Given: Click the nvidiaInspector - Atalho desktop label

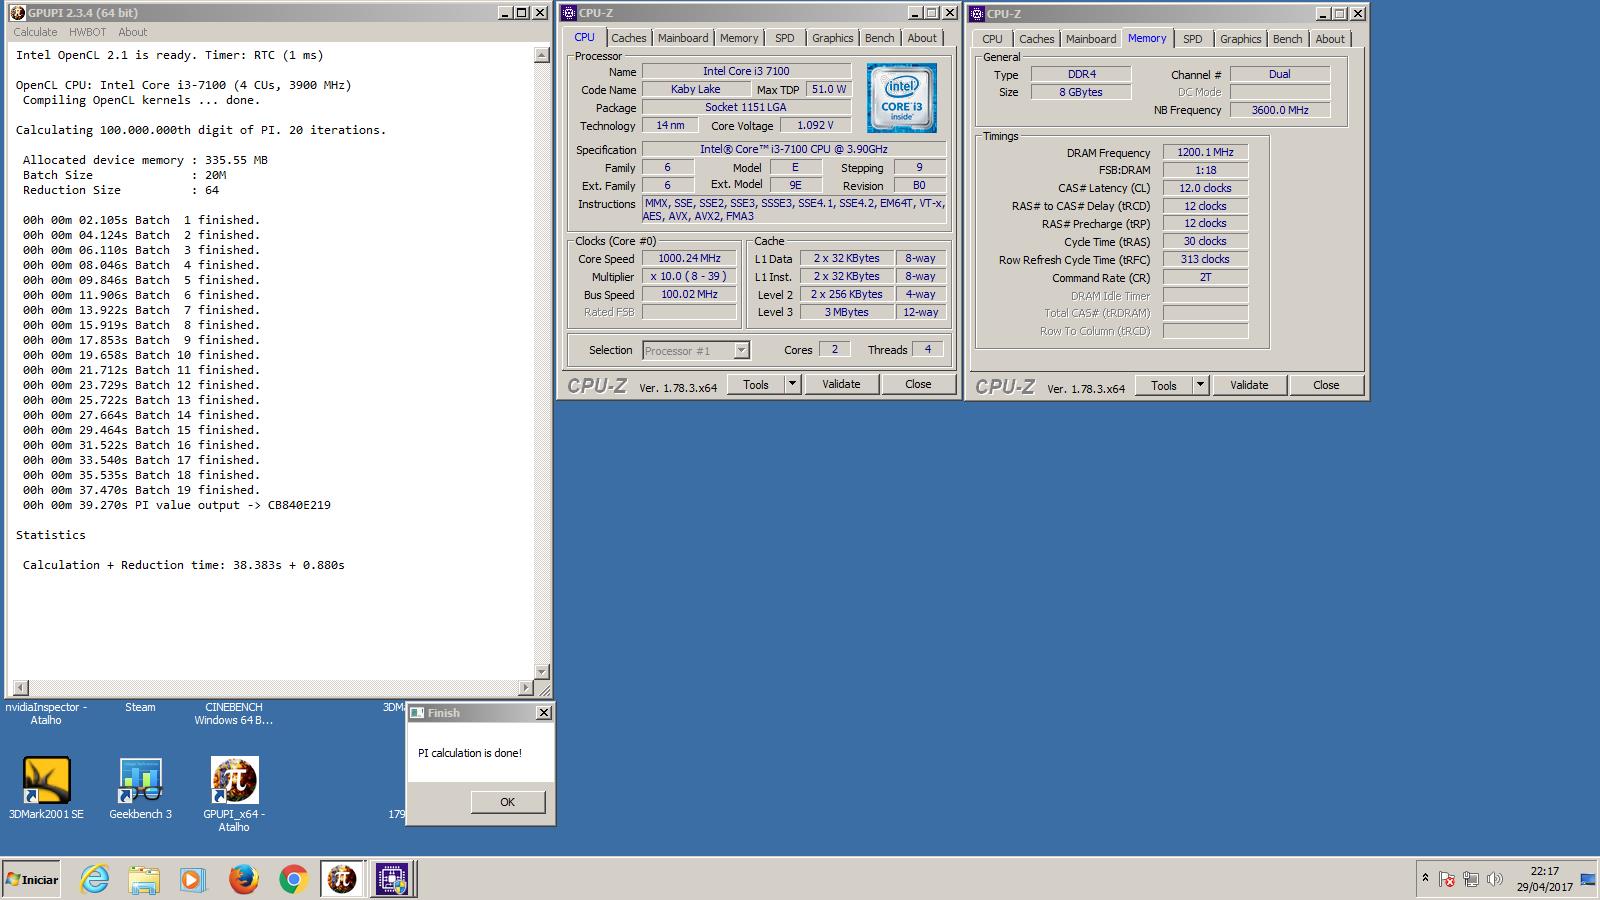Looking at the screenshot, I should click(46, 713).
